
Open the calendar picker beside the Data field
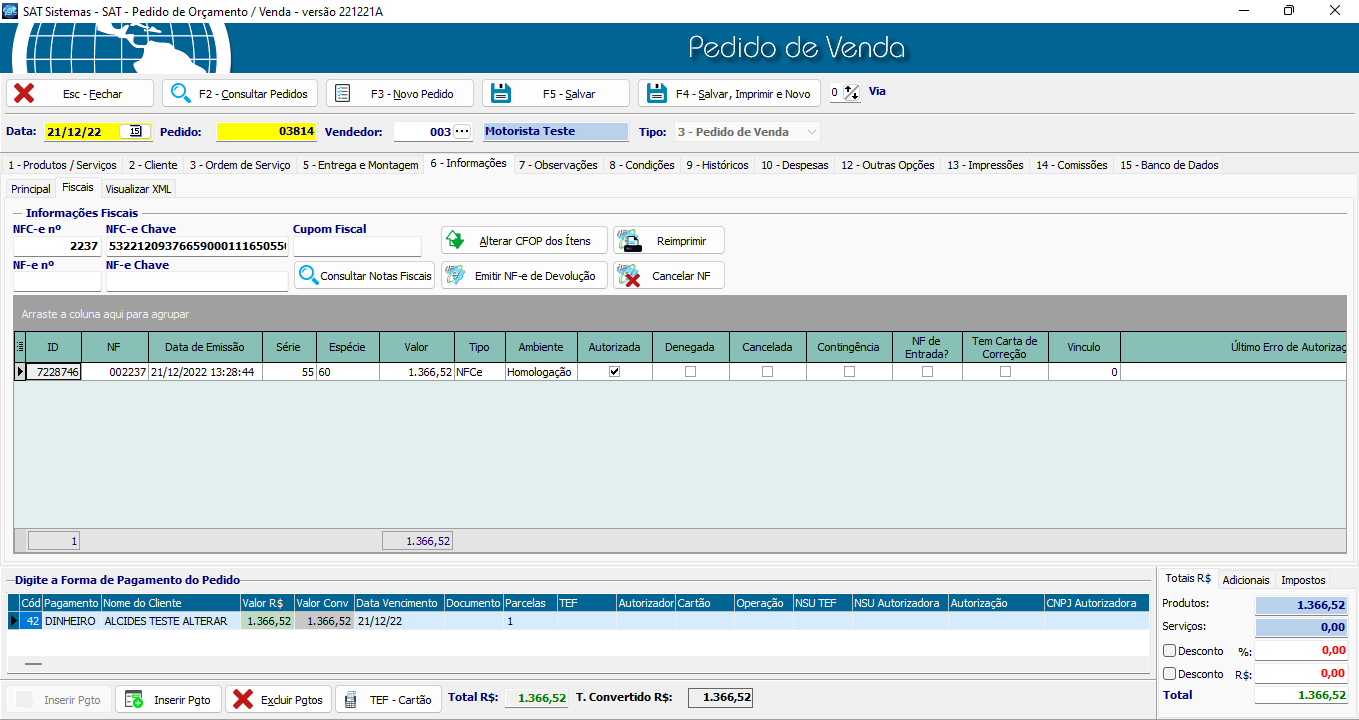135,131
